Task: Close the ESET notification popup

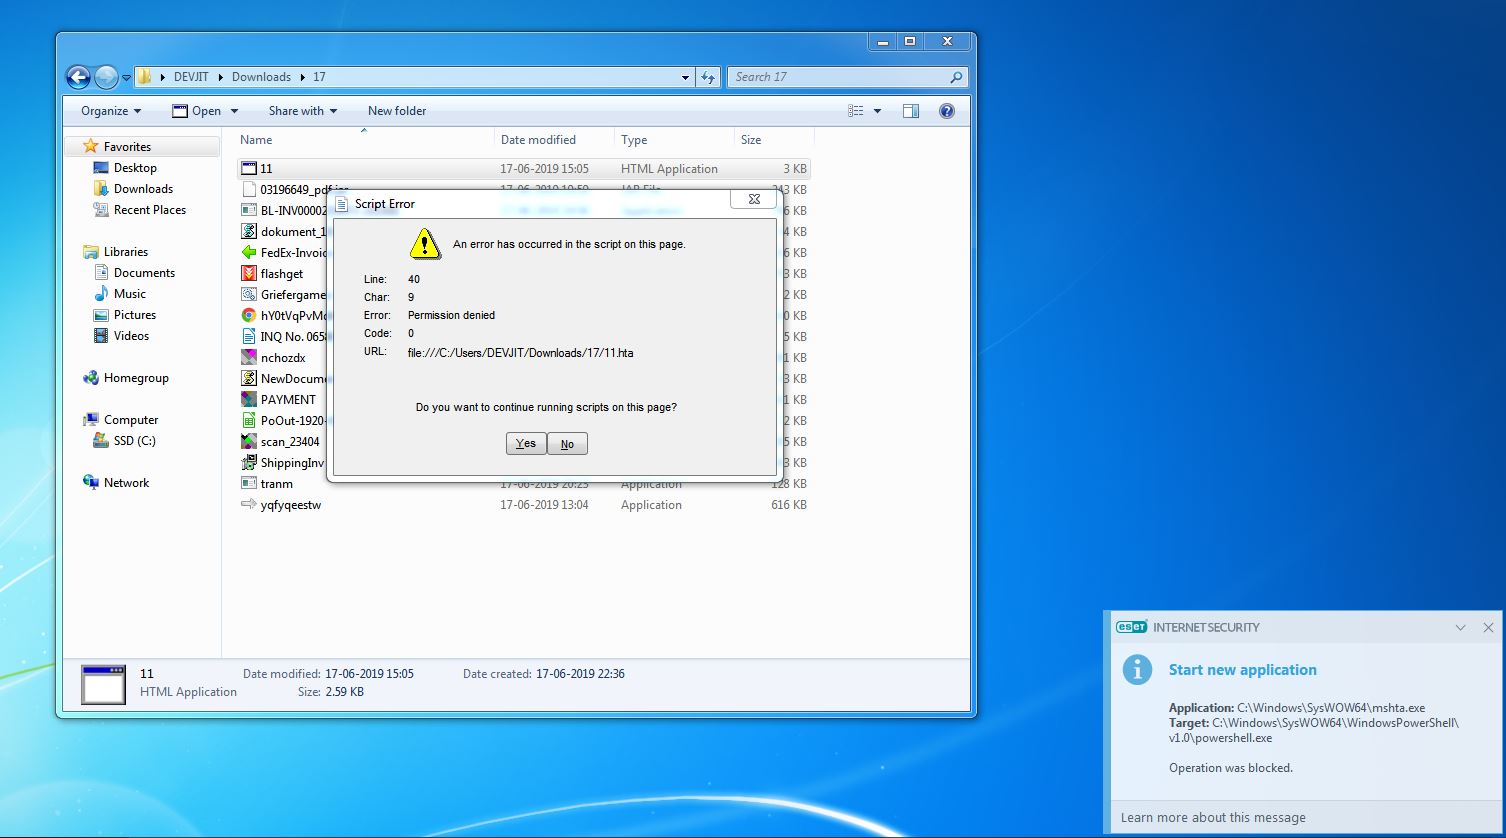Action: pos(1488,628)
